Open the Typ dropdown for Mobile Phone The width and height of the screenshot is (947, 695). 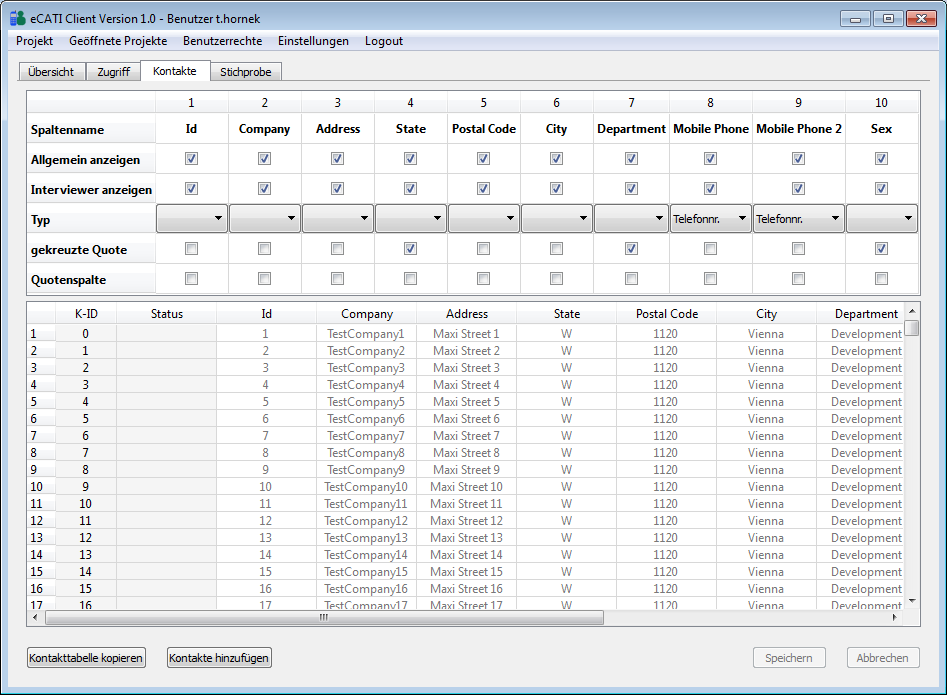pos(710,218)
